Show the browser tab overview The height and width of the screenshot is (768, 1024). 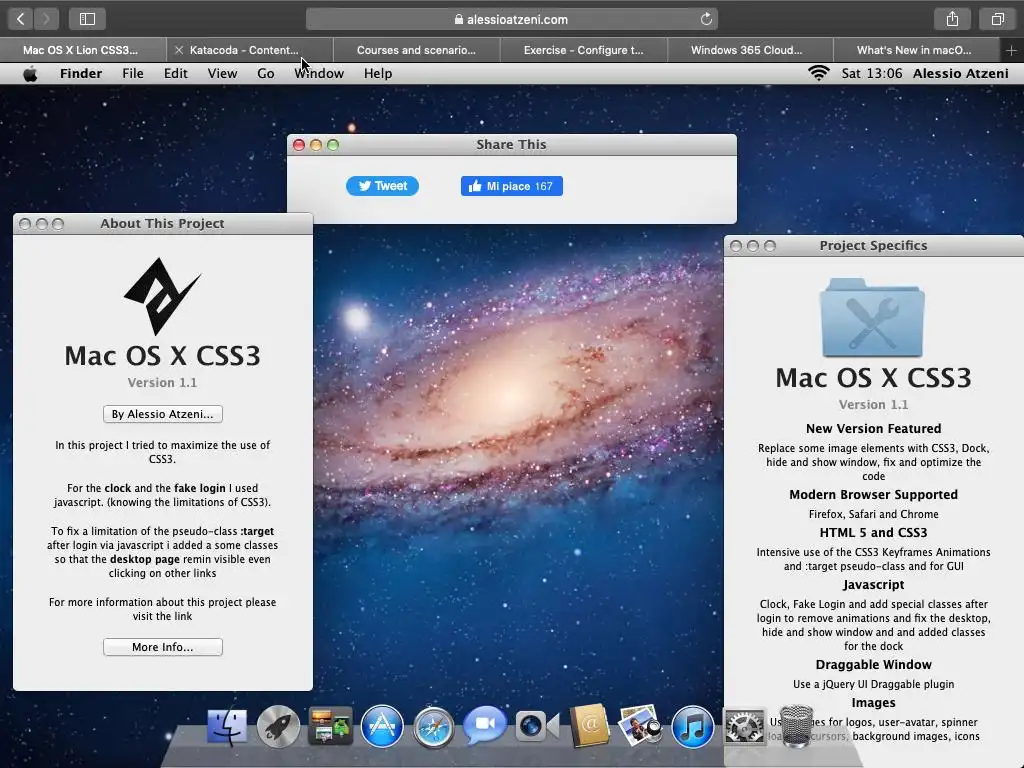[x=997, y=19]
